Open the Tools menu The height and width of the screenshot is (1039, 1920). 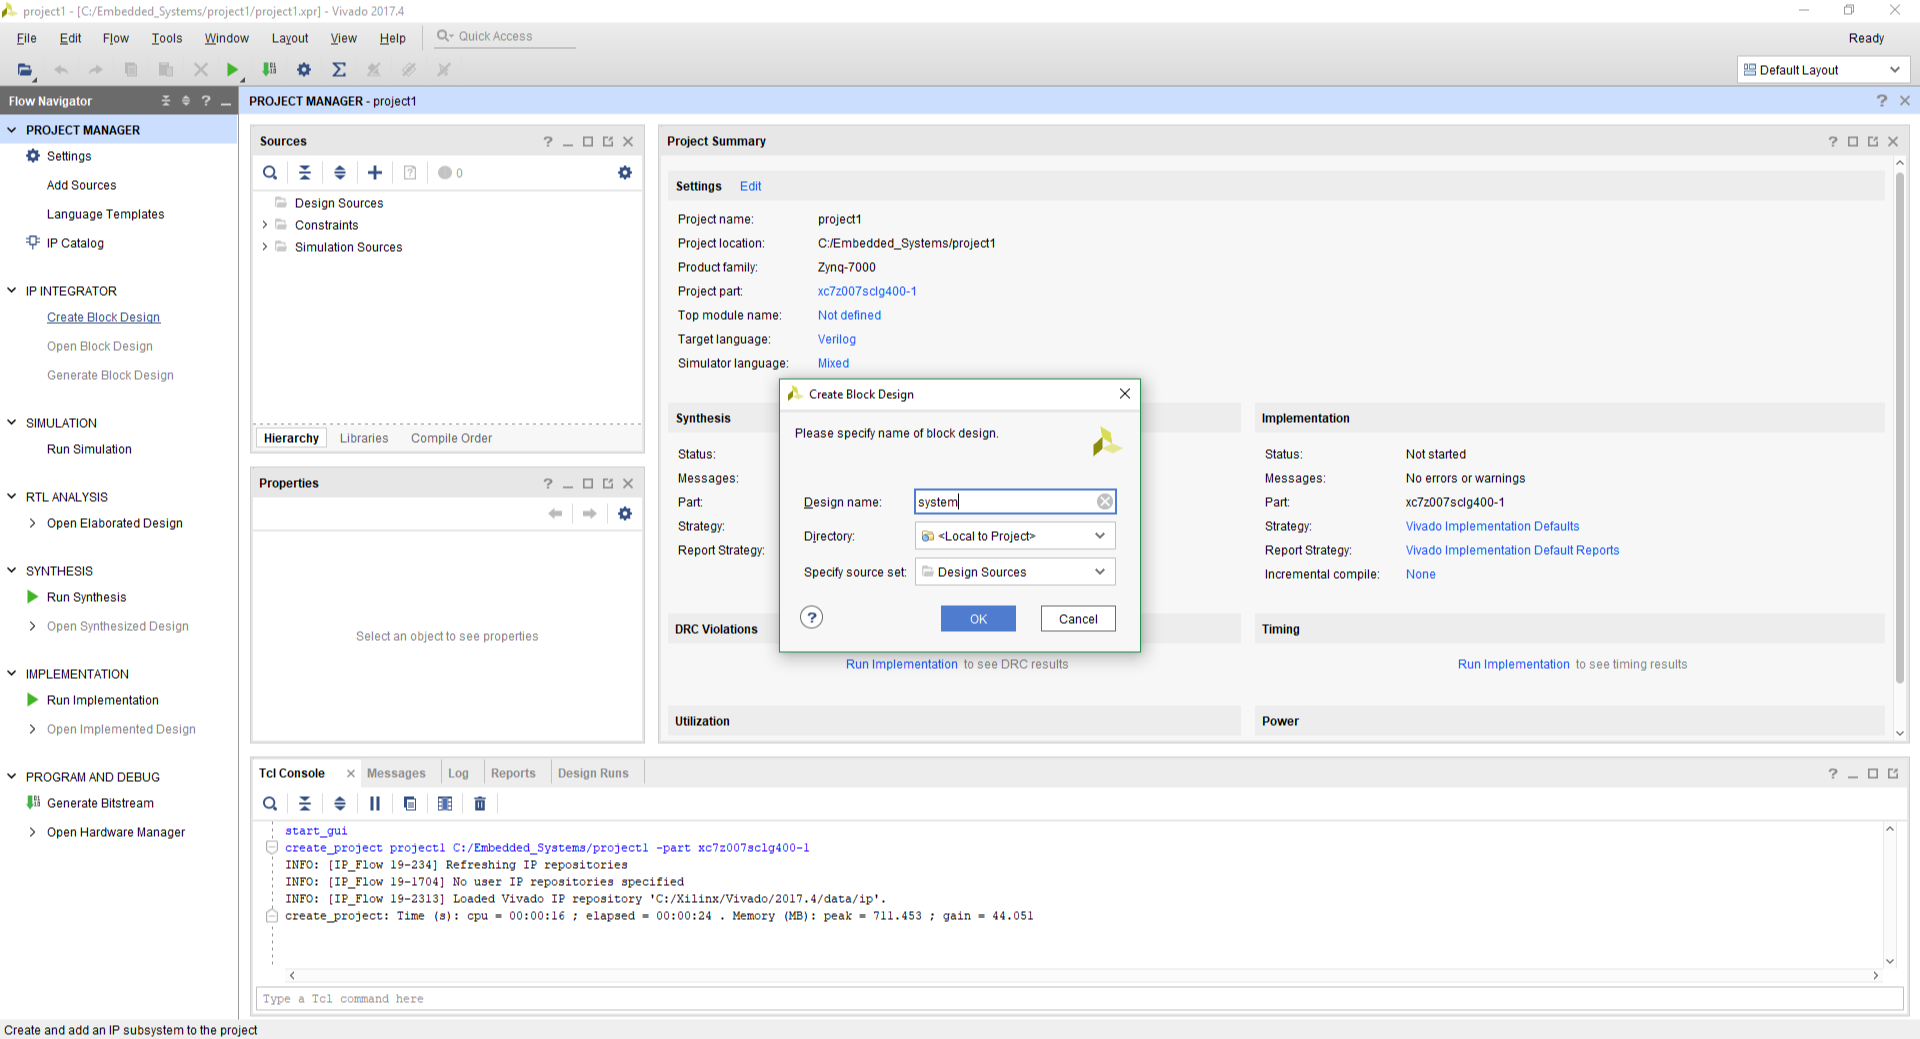tap(167, 38)
